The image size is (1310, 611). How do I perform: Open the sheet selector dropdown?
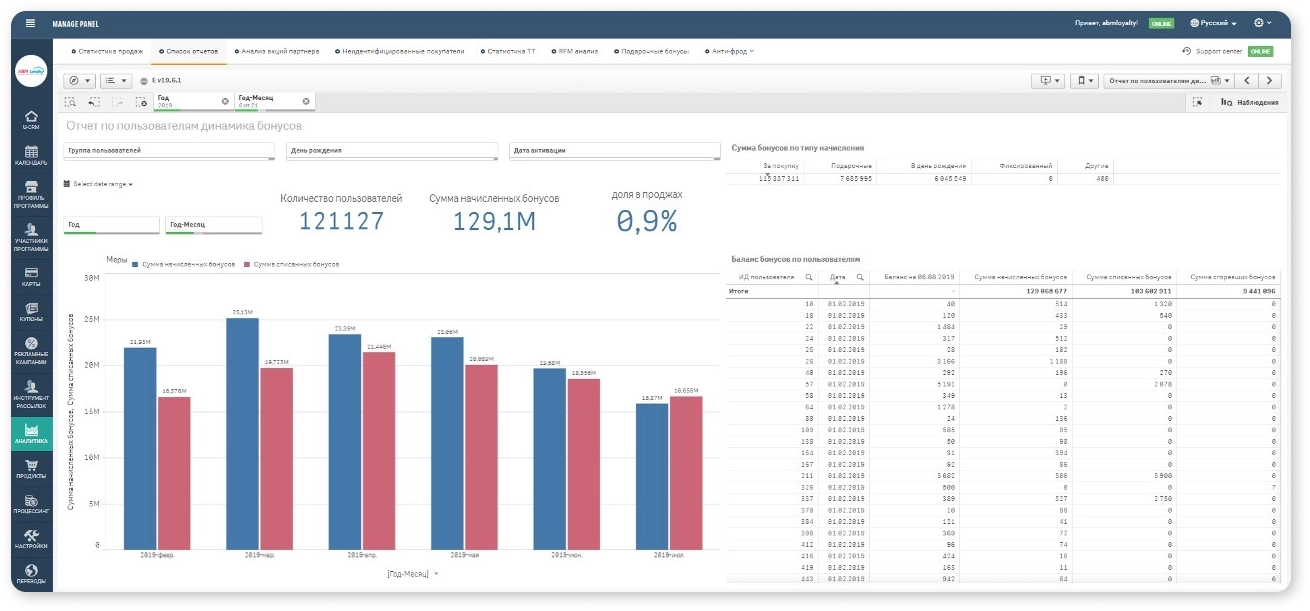pos(1168,80)
